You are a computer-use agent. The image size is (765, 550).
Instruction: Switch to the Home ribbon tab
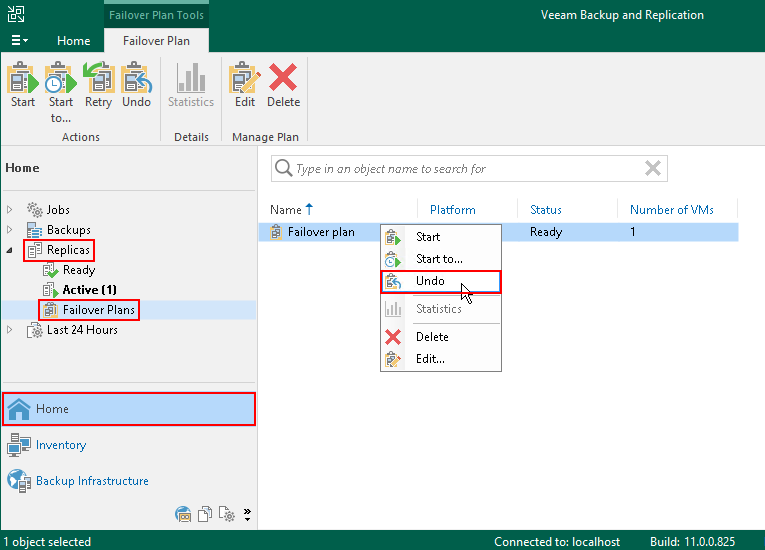point(73,41)
